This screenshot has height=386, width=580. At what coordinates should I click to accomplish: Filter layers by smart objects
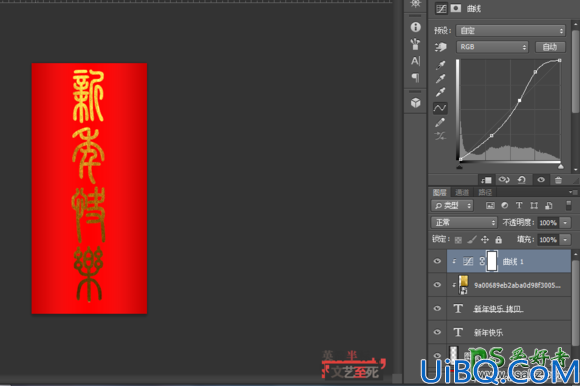(549, 206)
